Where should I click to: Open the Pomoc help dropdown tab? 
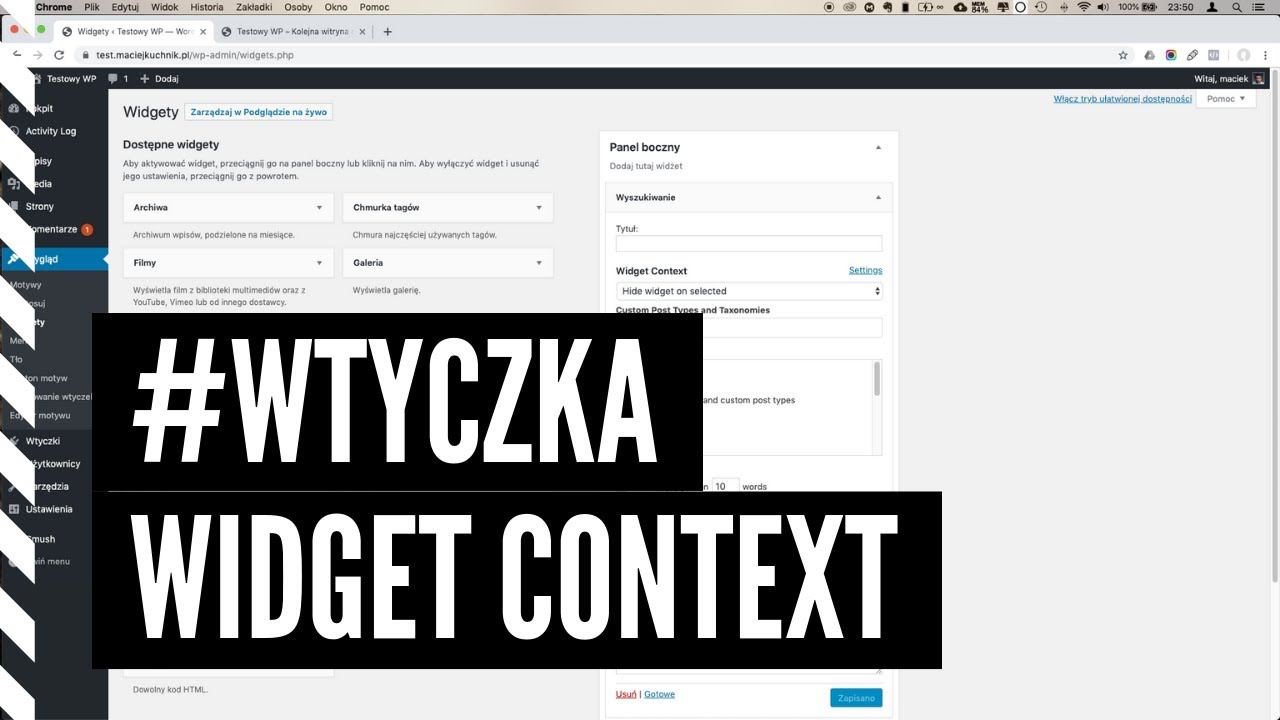click(x=1225, y=99)
